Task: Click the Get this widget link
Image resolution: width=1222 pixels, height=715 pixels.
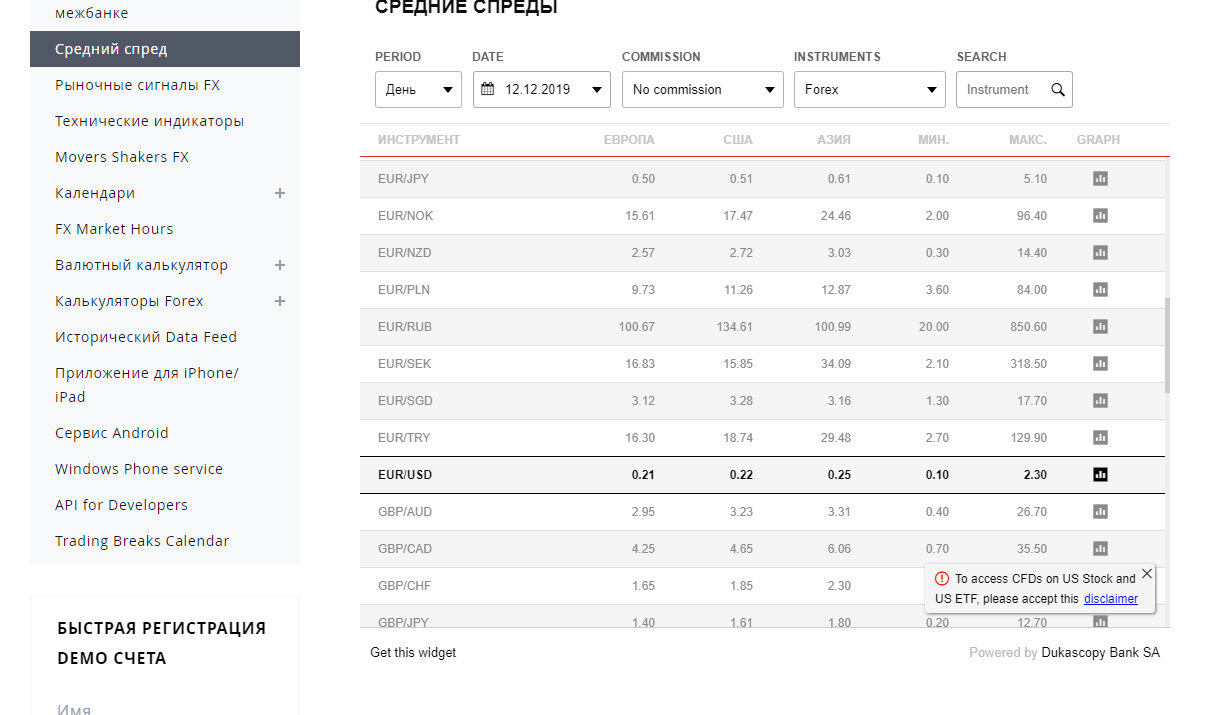Action: click(x=413, y=652)
